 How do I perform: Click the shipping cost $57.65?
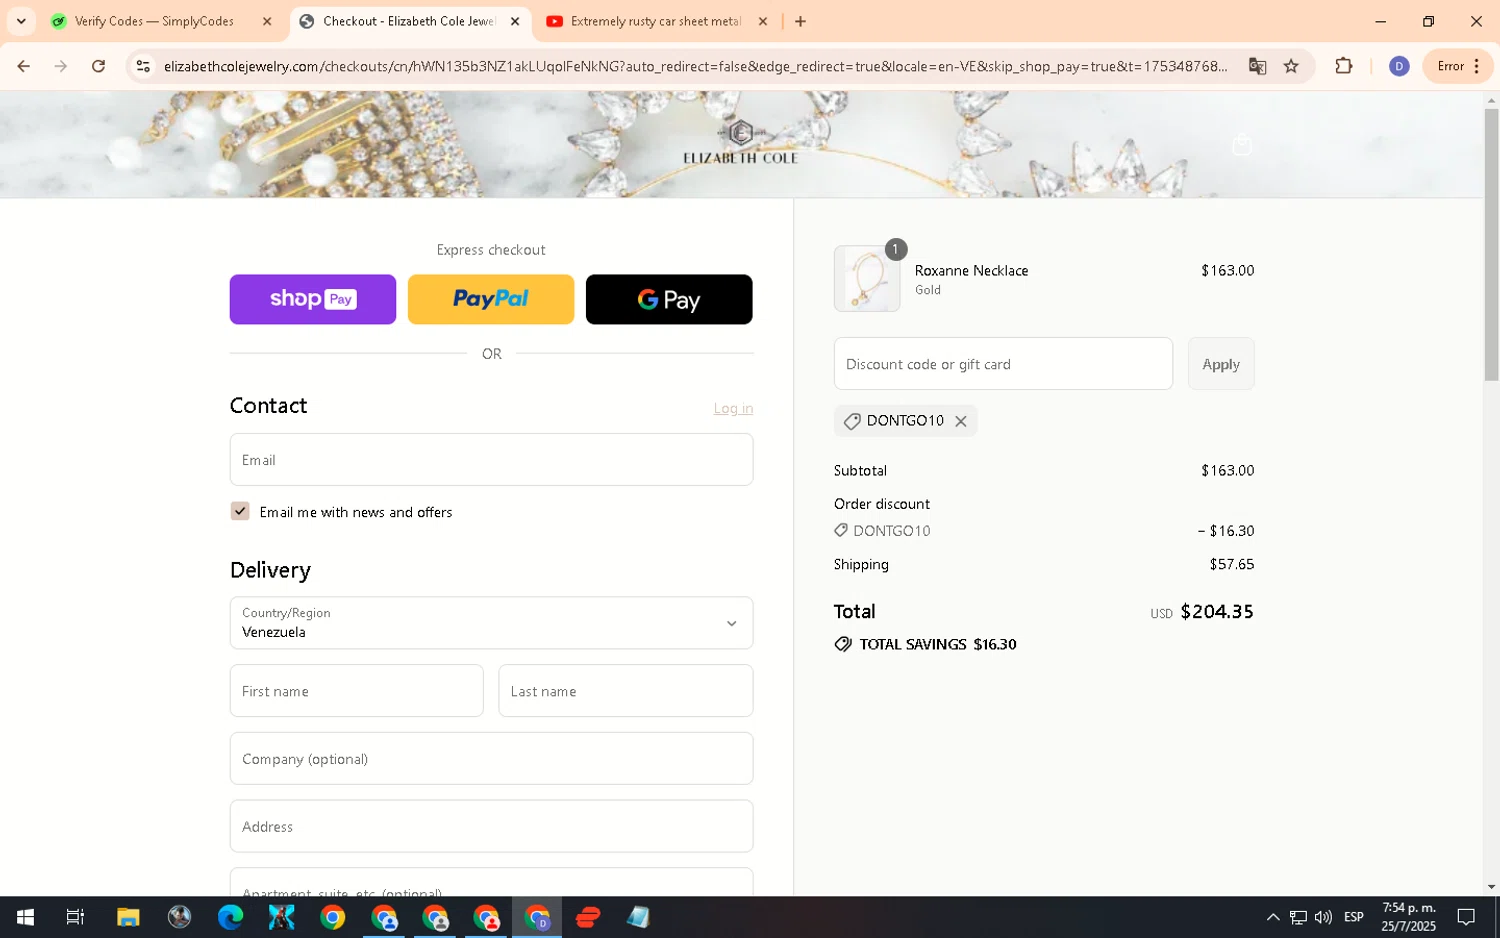click(1231, 564)
